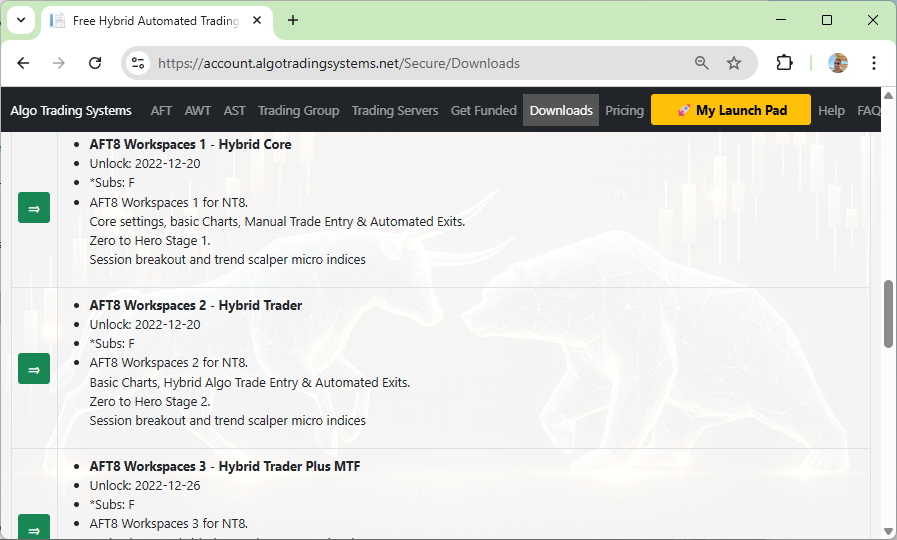Select the Free Hybrid Automated Trading tab
Screen dimensions: 897x540
pyautogui.click(x=156, y=21)
